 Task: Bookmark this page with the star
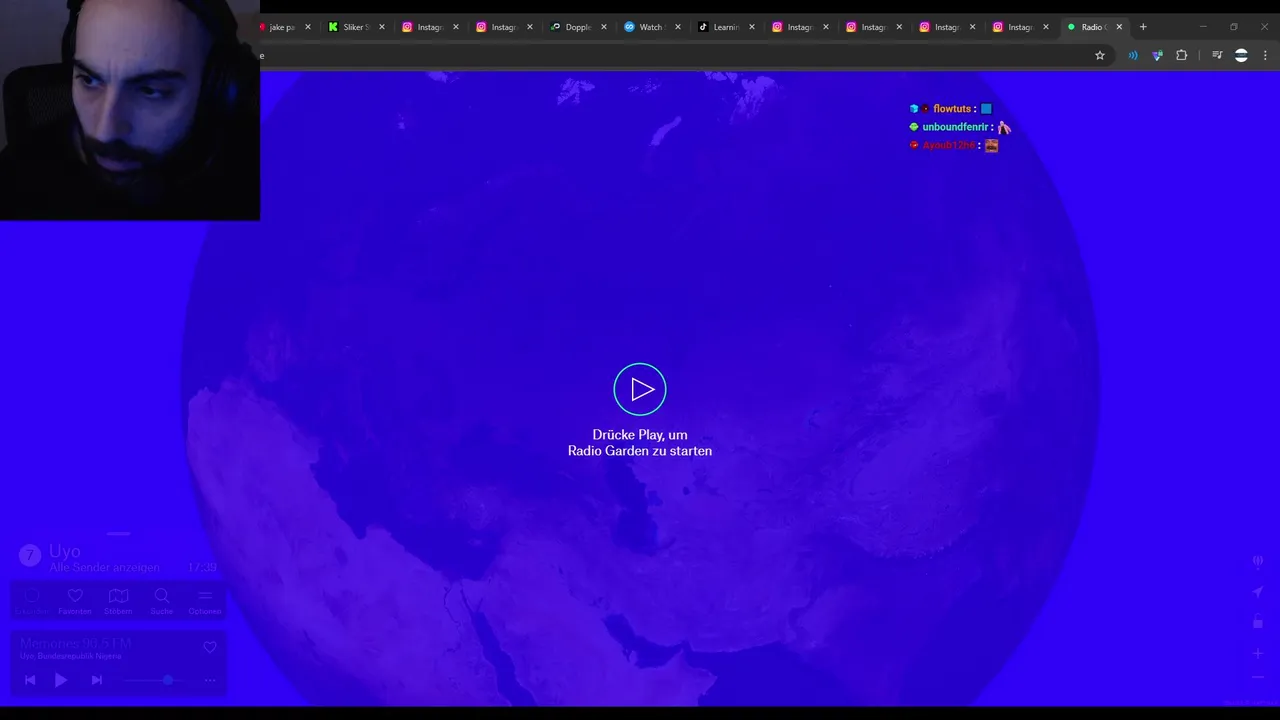tap(1100, 56)
